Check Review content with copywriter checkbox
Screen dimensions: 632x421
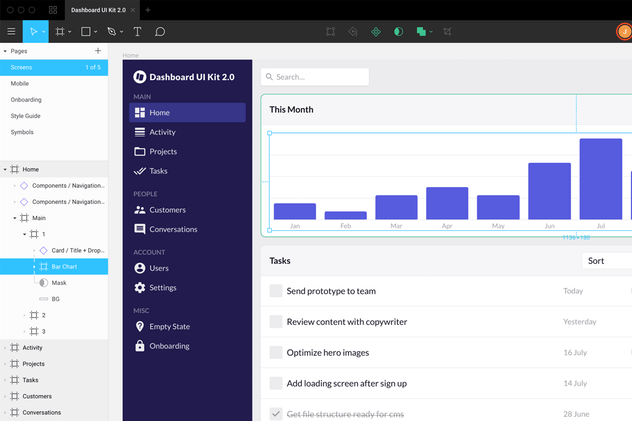[276, 321]
